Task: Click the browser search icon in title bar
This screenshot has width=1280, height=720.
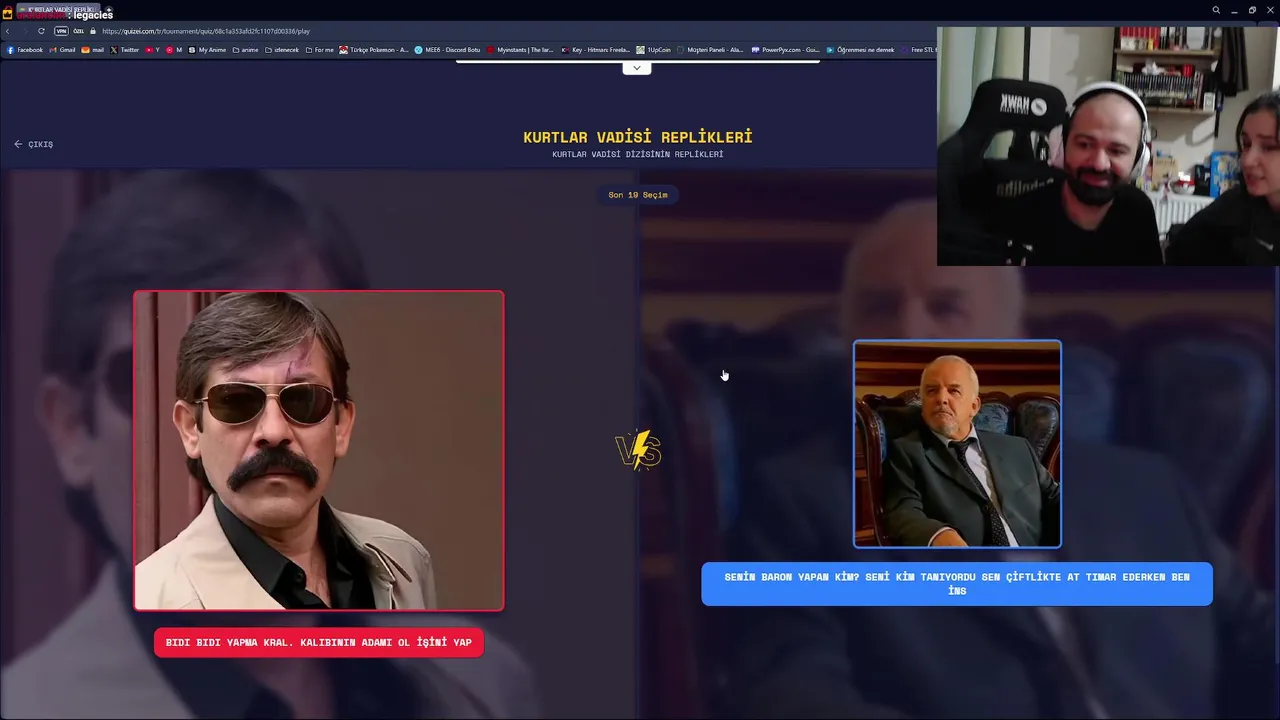Action: [x=1216, y=10]
